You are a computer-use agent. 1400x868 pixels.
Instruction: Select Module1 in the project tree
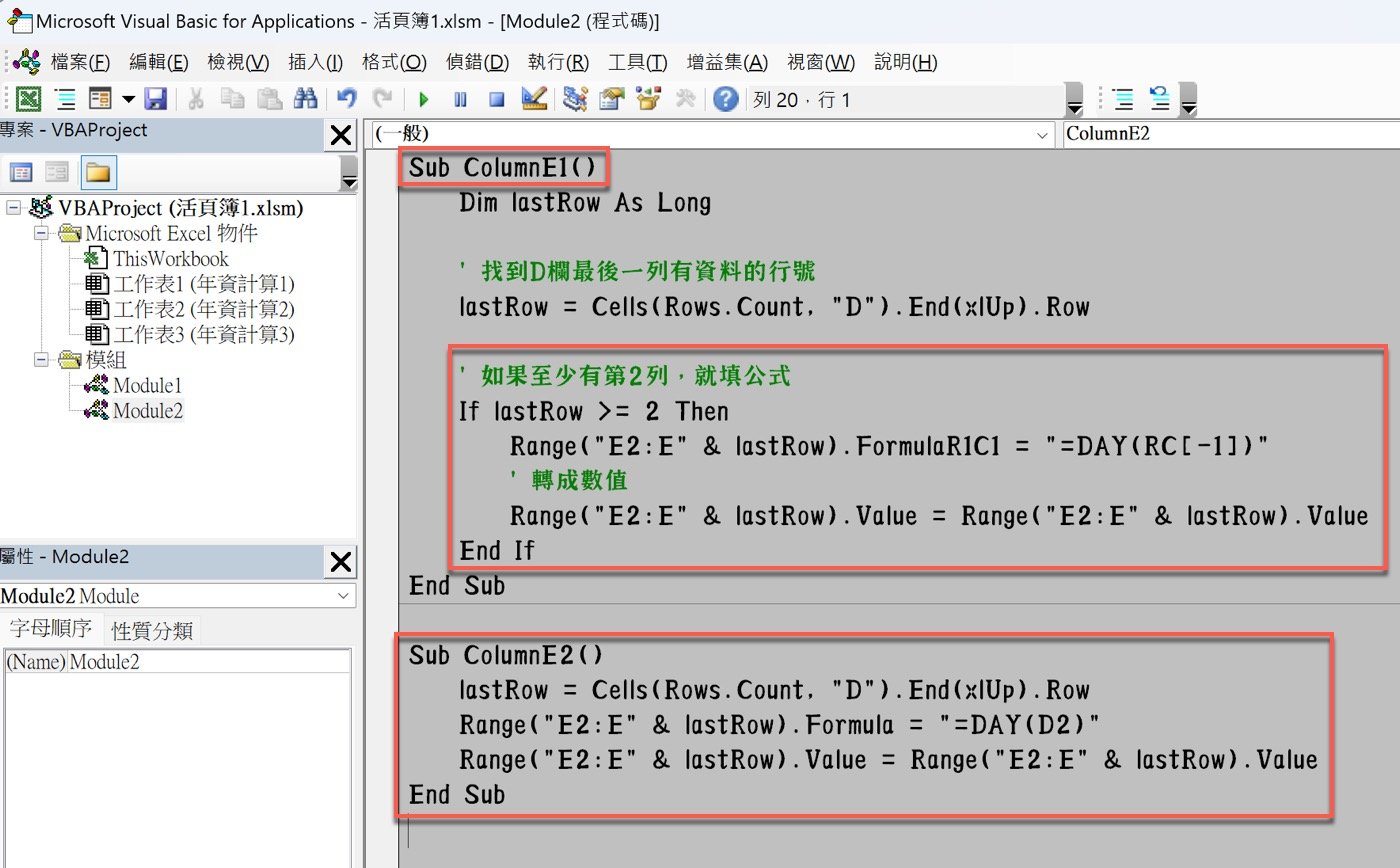pyautogui.click(x=147, y=385)
